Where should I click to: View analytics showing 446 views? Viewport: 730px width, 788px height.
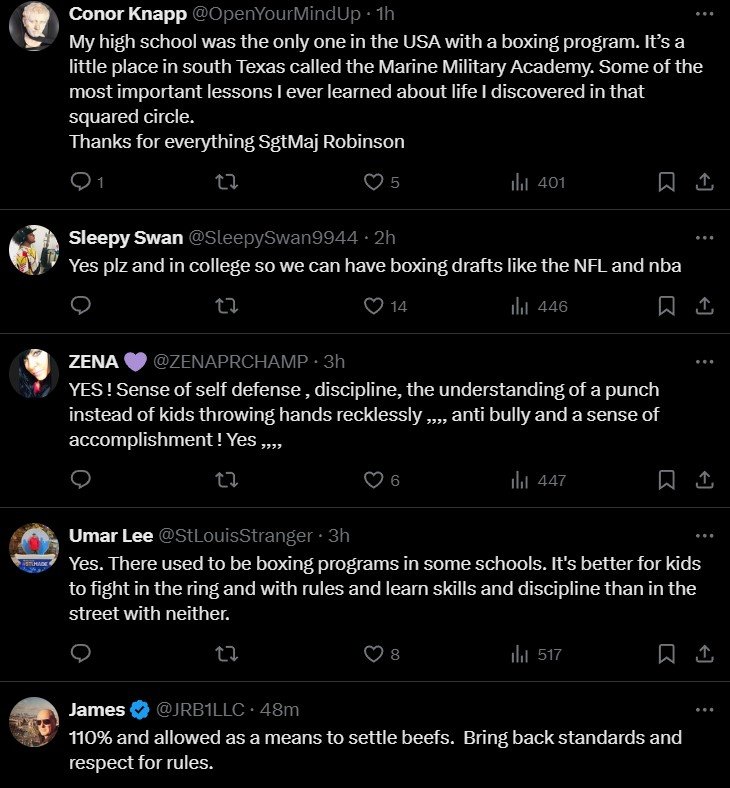(x=539, y=306)
